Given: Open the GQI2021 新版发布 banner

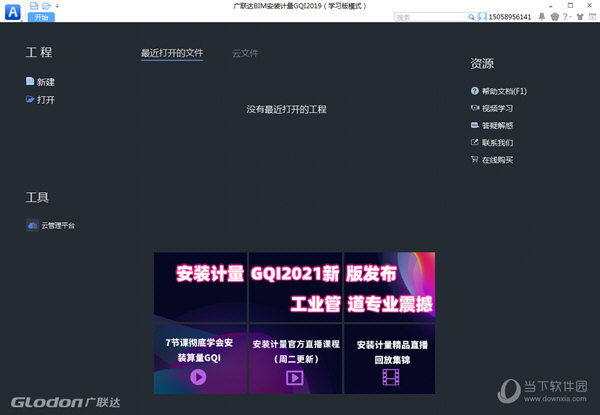Looking at the screenshot, I should [x=294, y=287].
